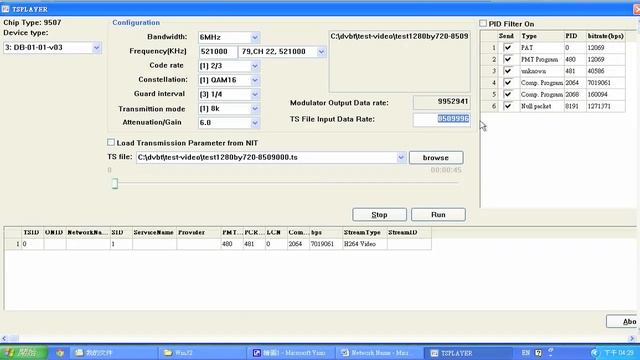Uncheck Send for the PAT row
The height and width of the screenshot is (360, 640).
tap(508, 48)
